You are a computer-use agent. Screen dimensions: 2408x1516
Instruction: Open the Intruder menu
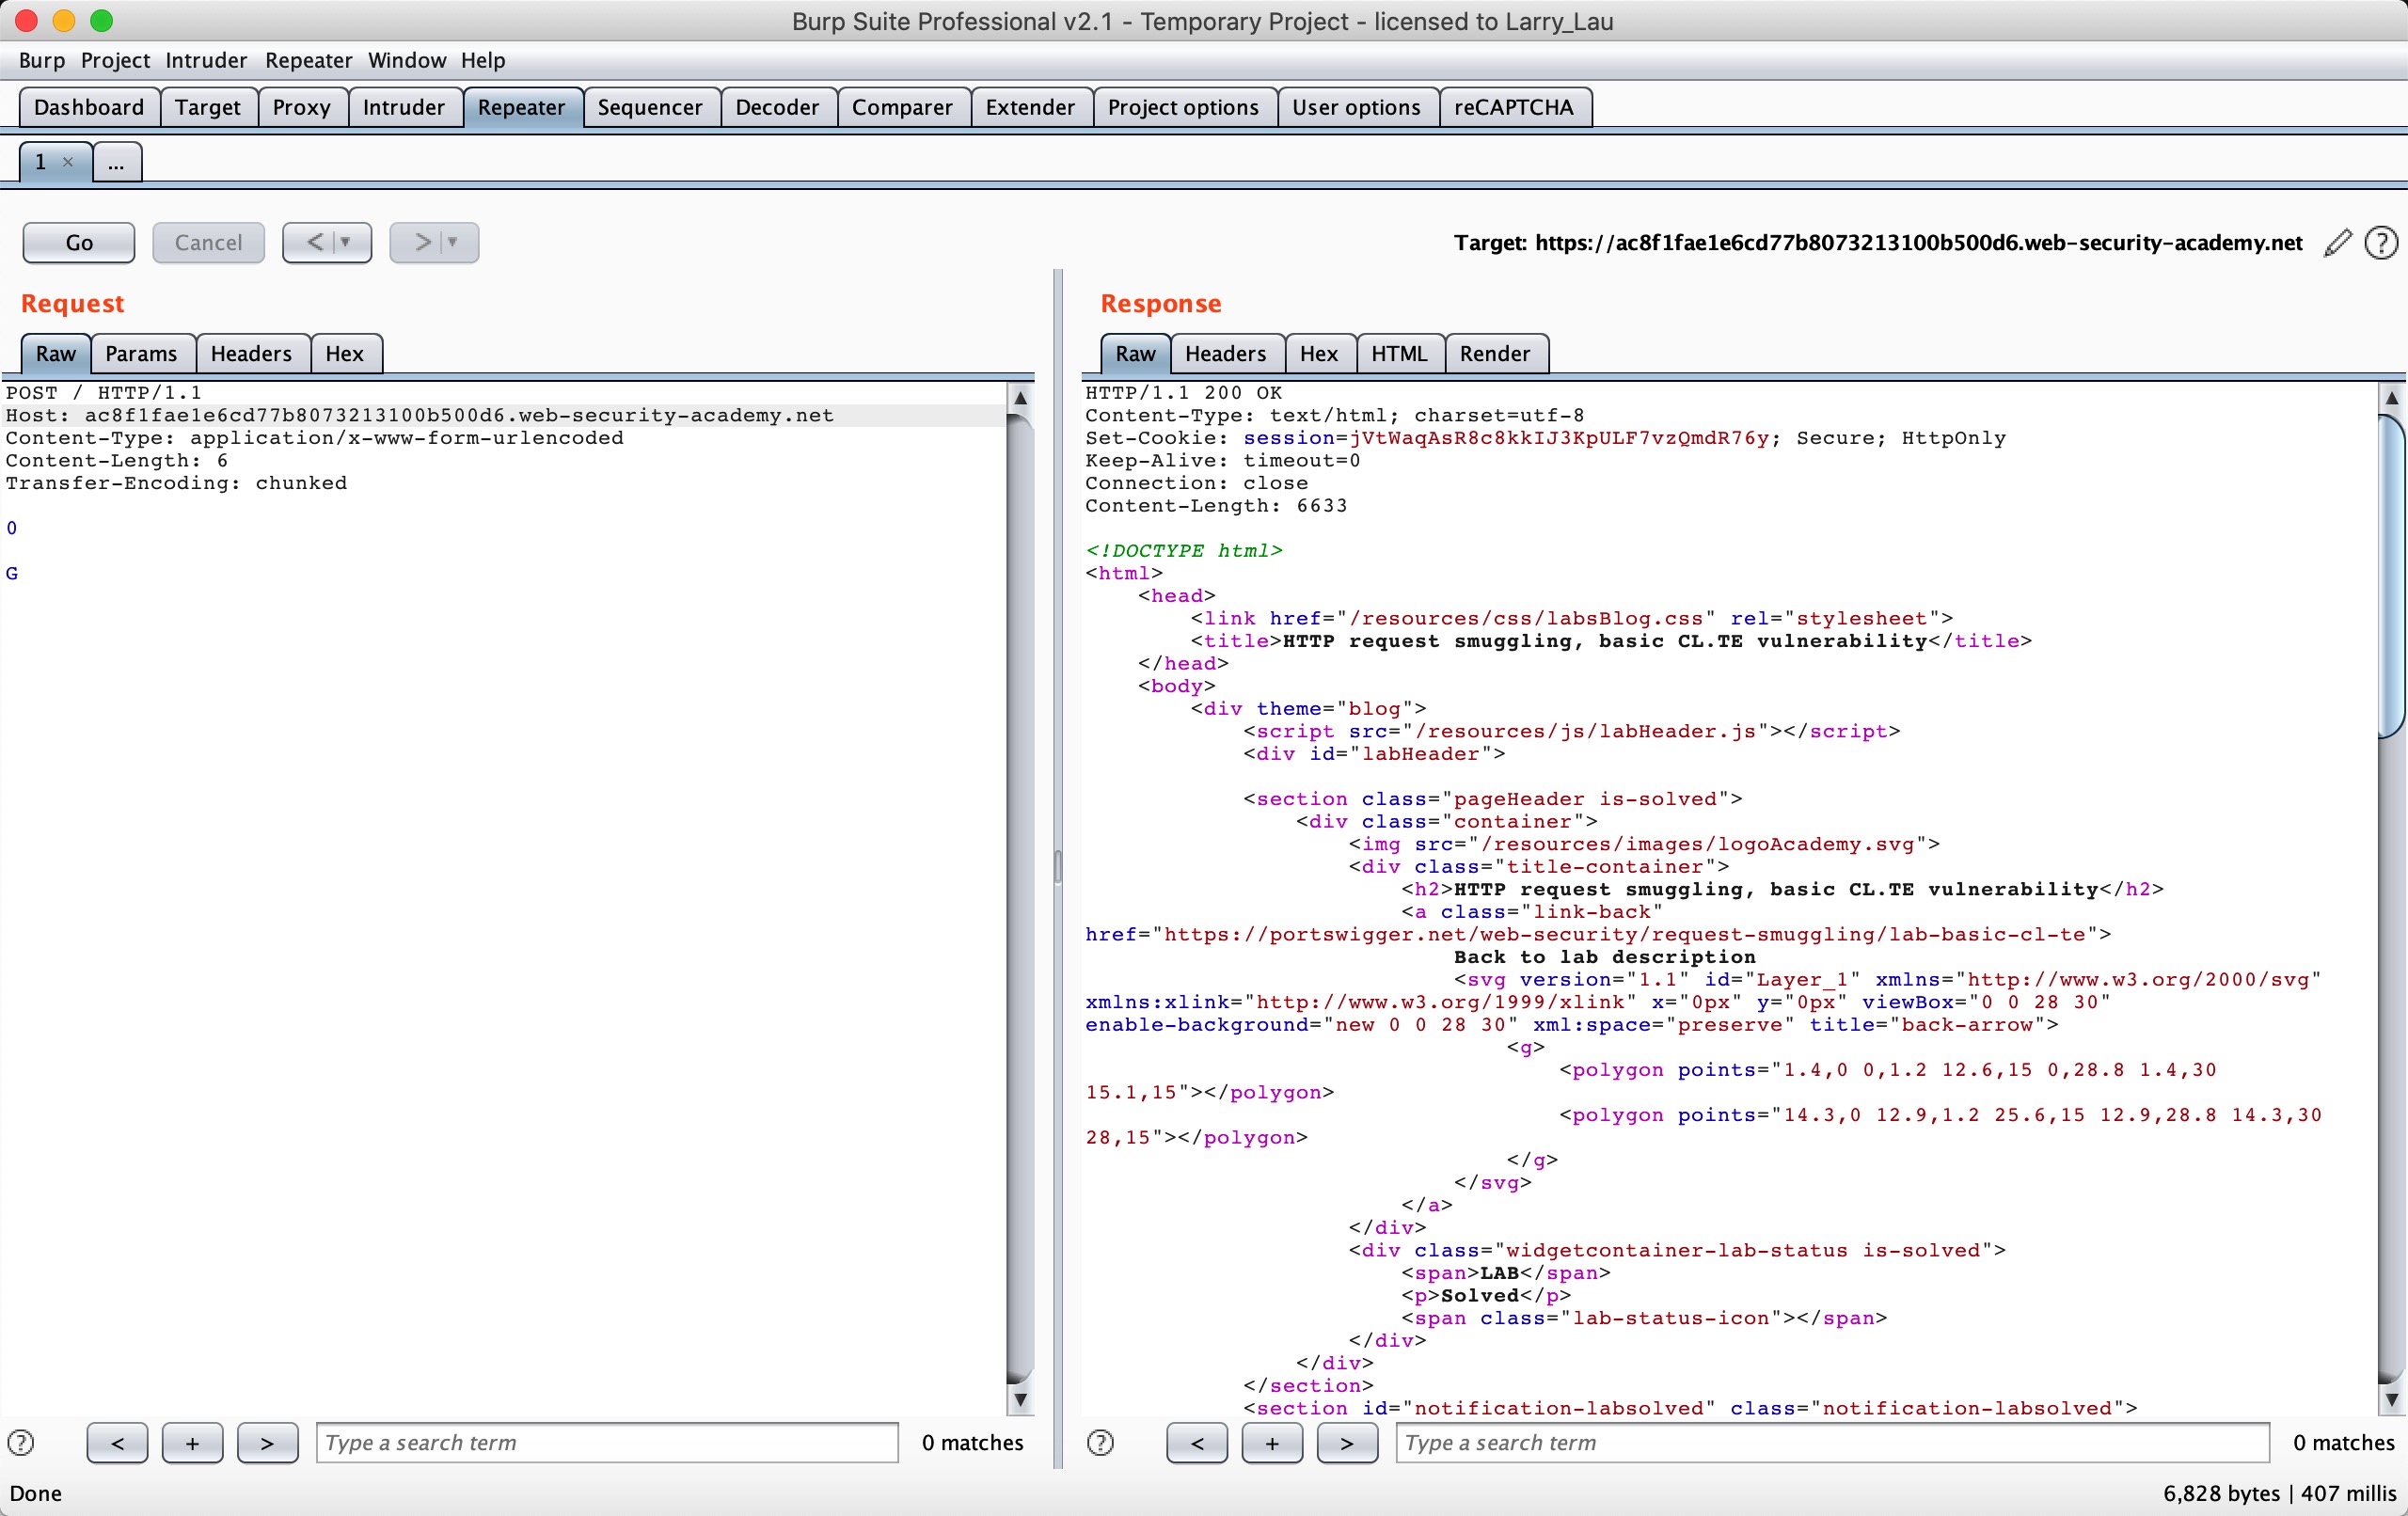(206, 60)
